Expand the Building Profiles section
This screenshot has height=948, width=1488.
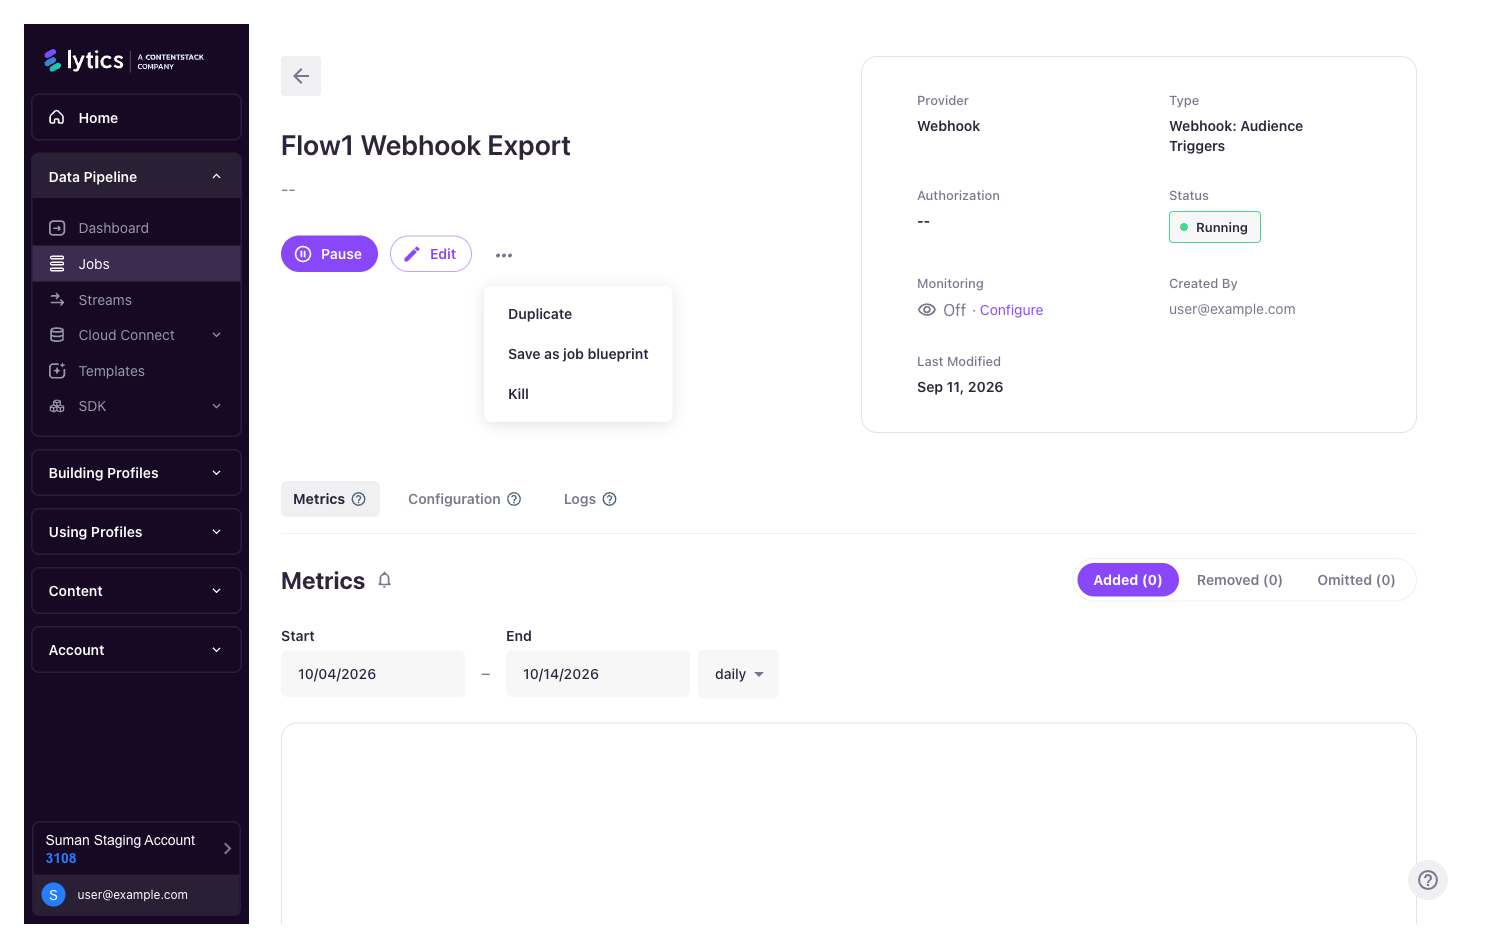pyautogui.click(x=136, y=473)
